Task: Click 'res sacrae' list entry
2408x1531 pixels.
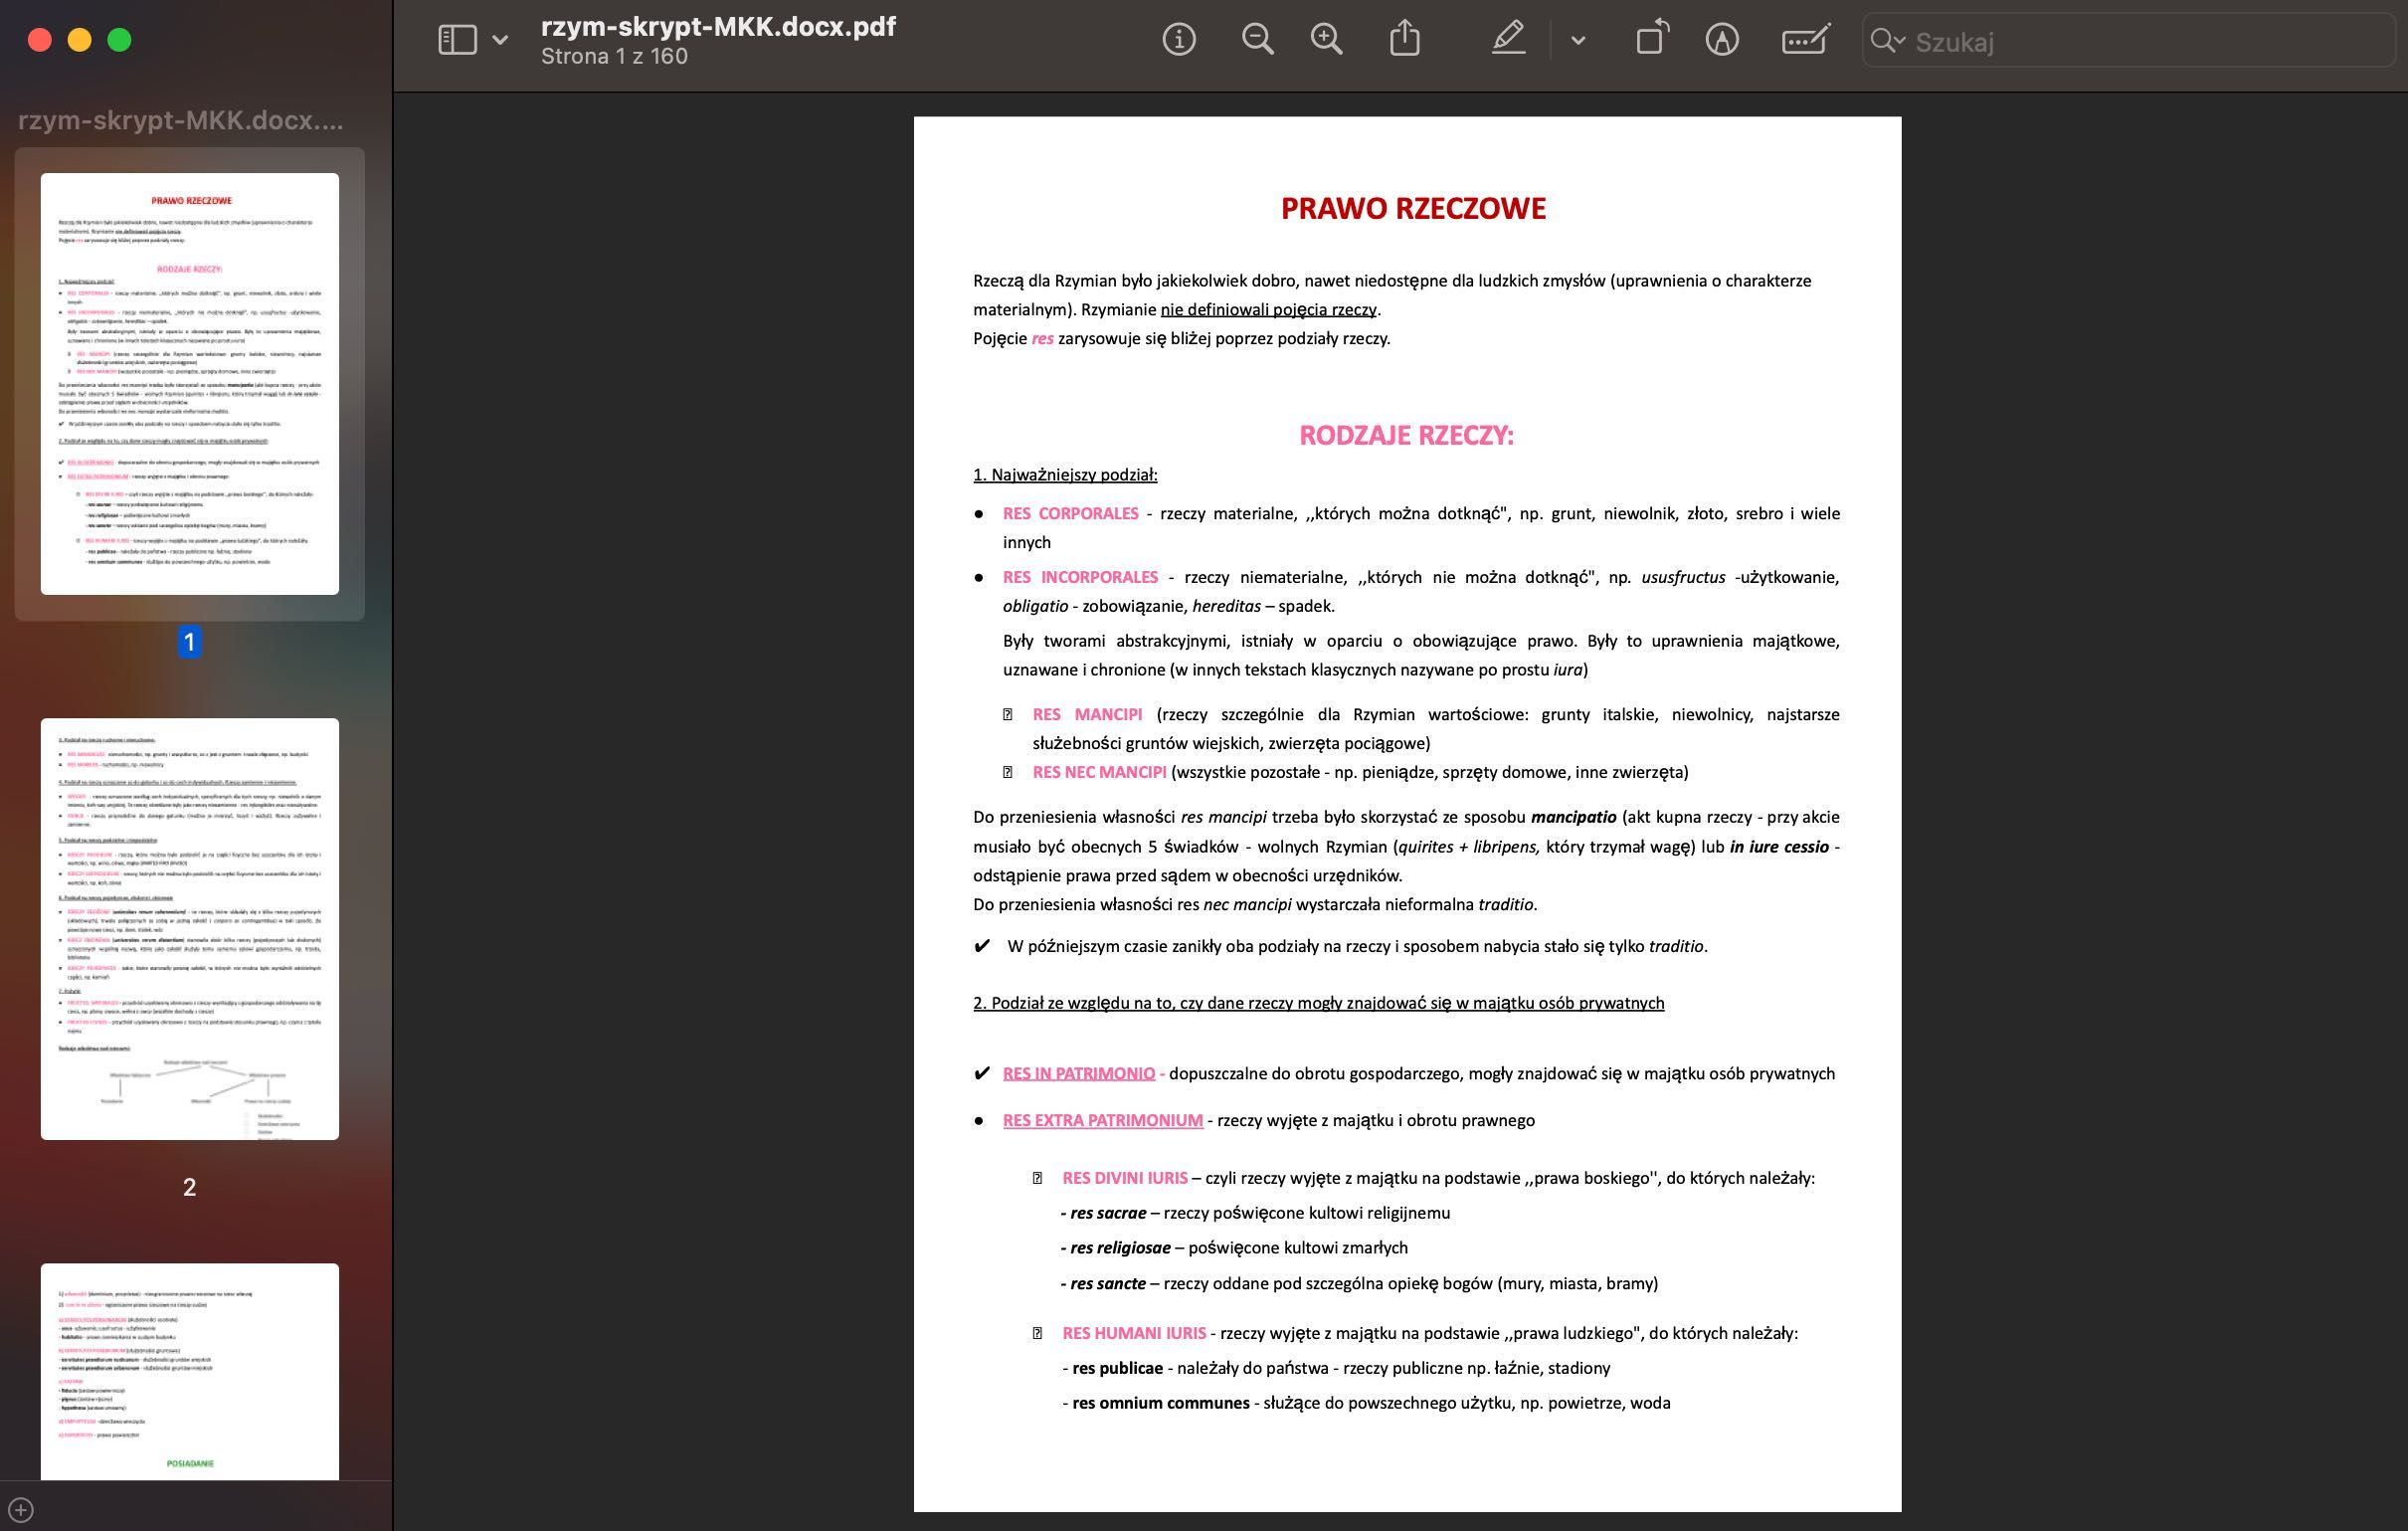Action: 1108,1214
